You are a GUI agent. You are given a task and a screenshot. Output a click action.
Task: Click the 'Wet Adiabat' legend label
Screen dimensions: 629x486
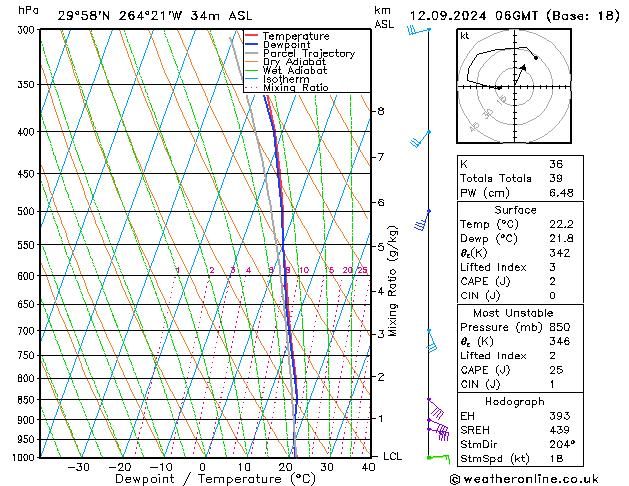pos(295,70)
